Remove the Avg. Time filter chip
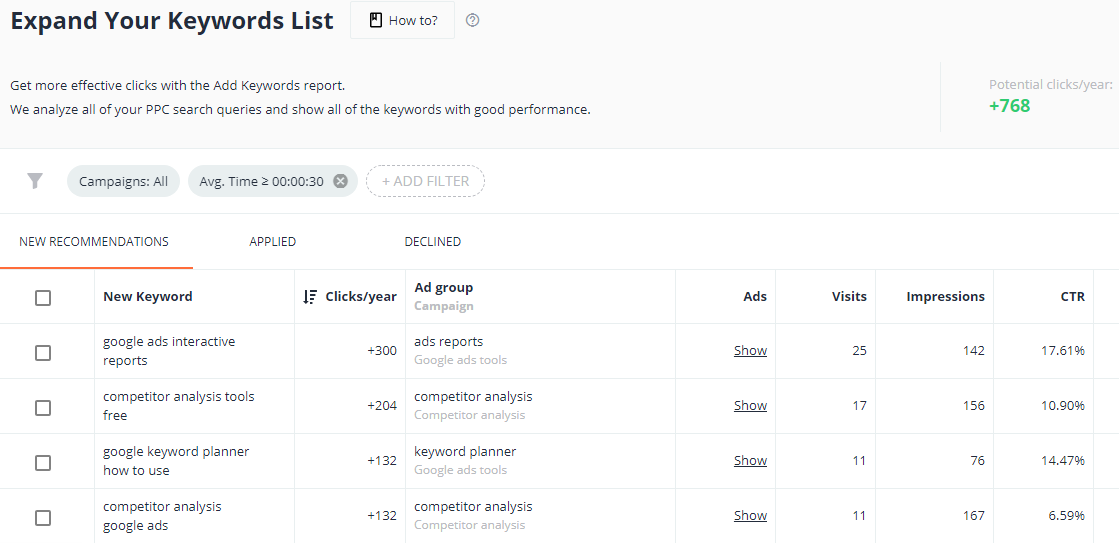The image size is (1119, 543). [x=340, y=181]
